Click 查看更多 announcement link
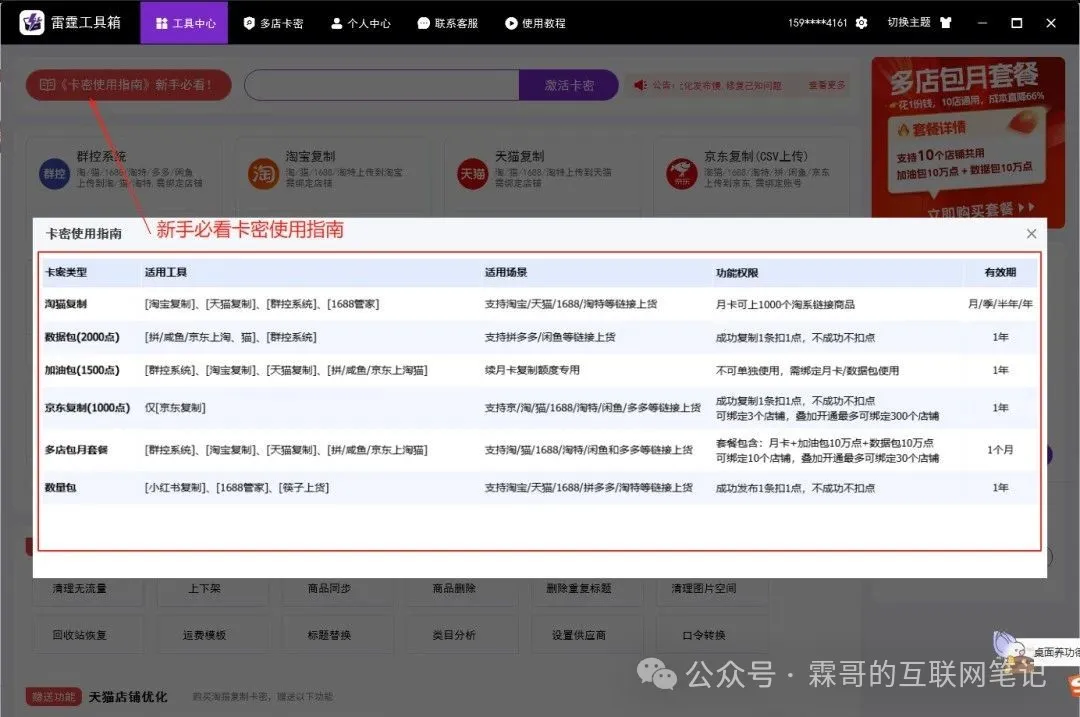1080x717 pixels. (x=826, y=85)
